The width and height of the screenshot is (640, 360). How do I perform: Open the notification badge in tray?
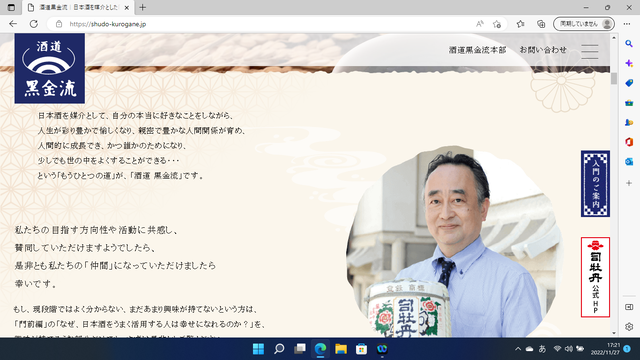627,349
